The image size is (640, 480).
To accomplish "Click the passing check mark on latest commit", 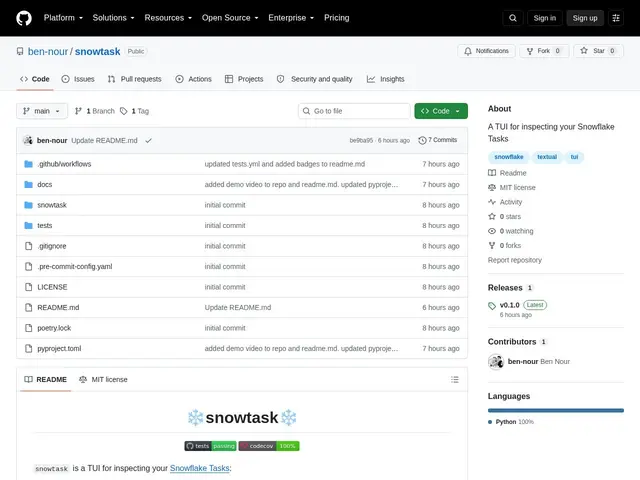I will click(149, 140).
